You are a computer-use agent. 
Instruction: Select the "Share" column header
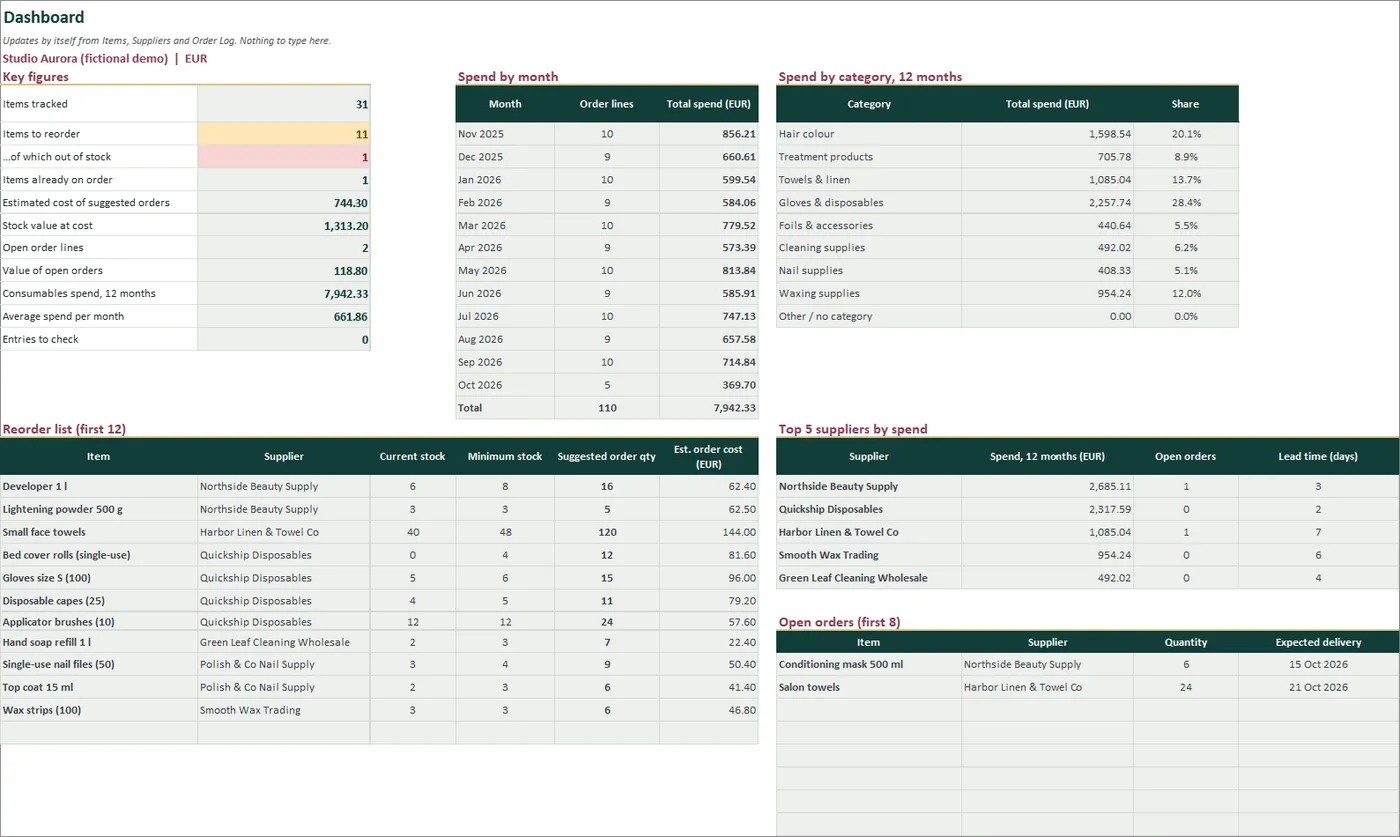[x=1186, y=104]
